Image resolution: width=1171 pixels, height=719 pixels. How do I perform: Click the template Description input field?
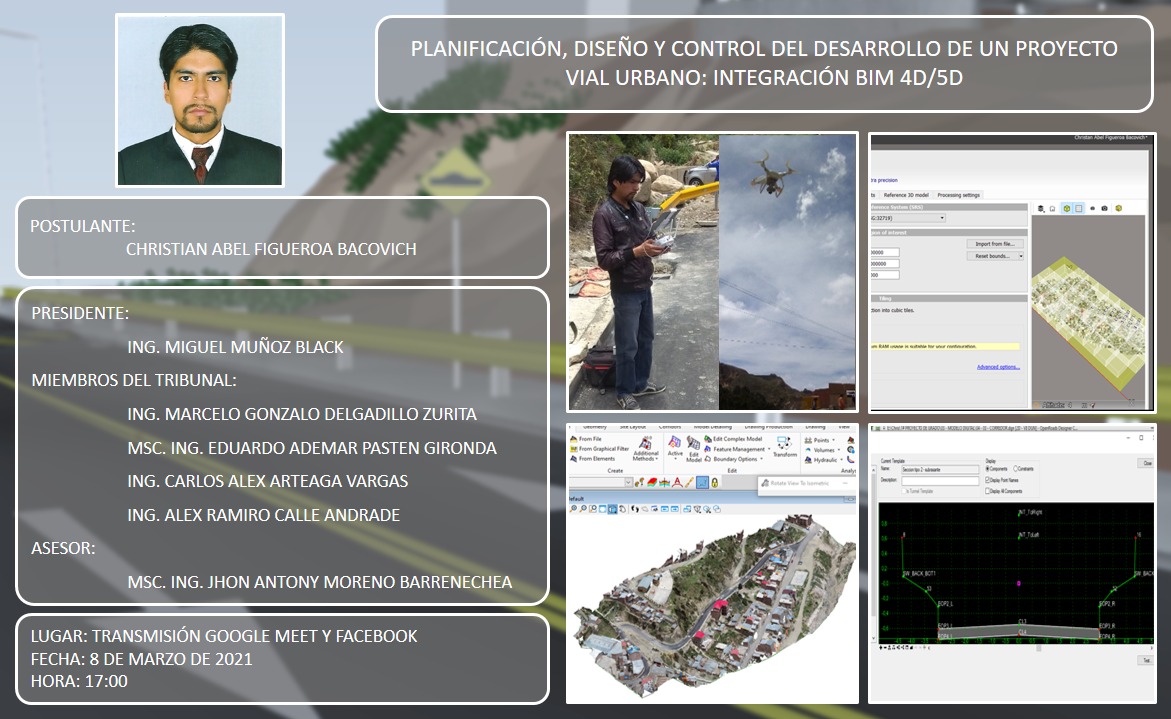[x=940, y=481]
